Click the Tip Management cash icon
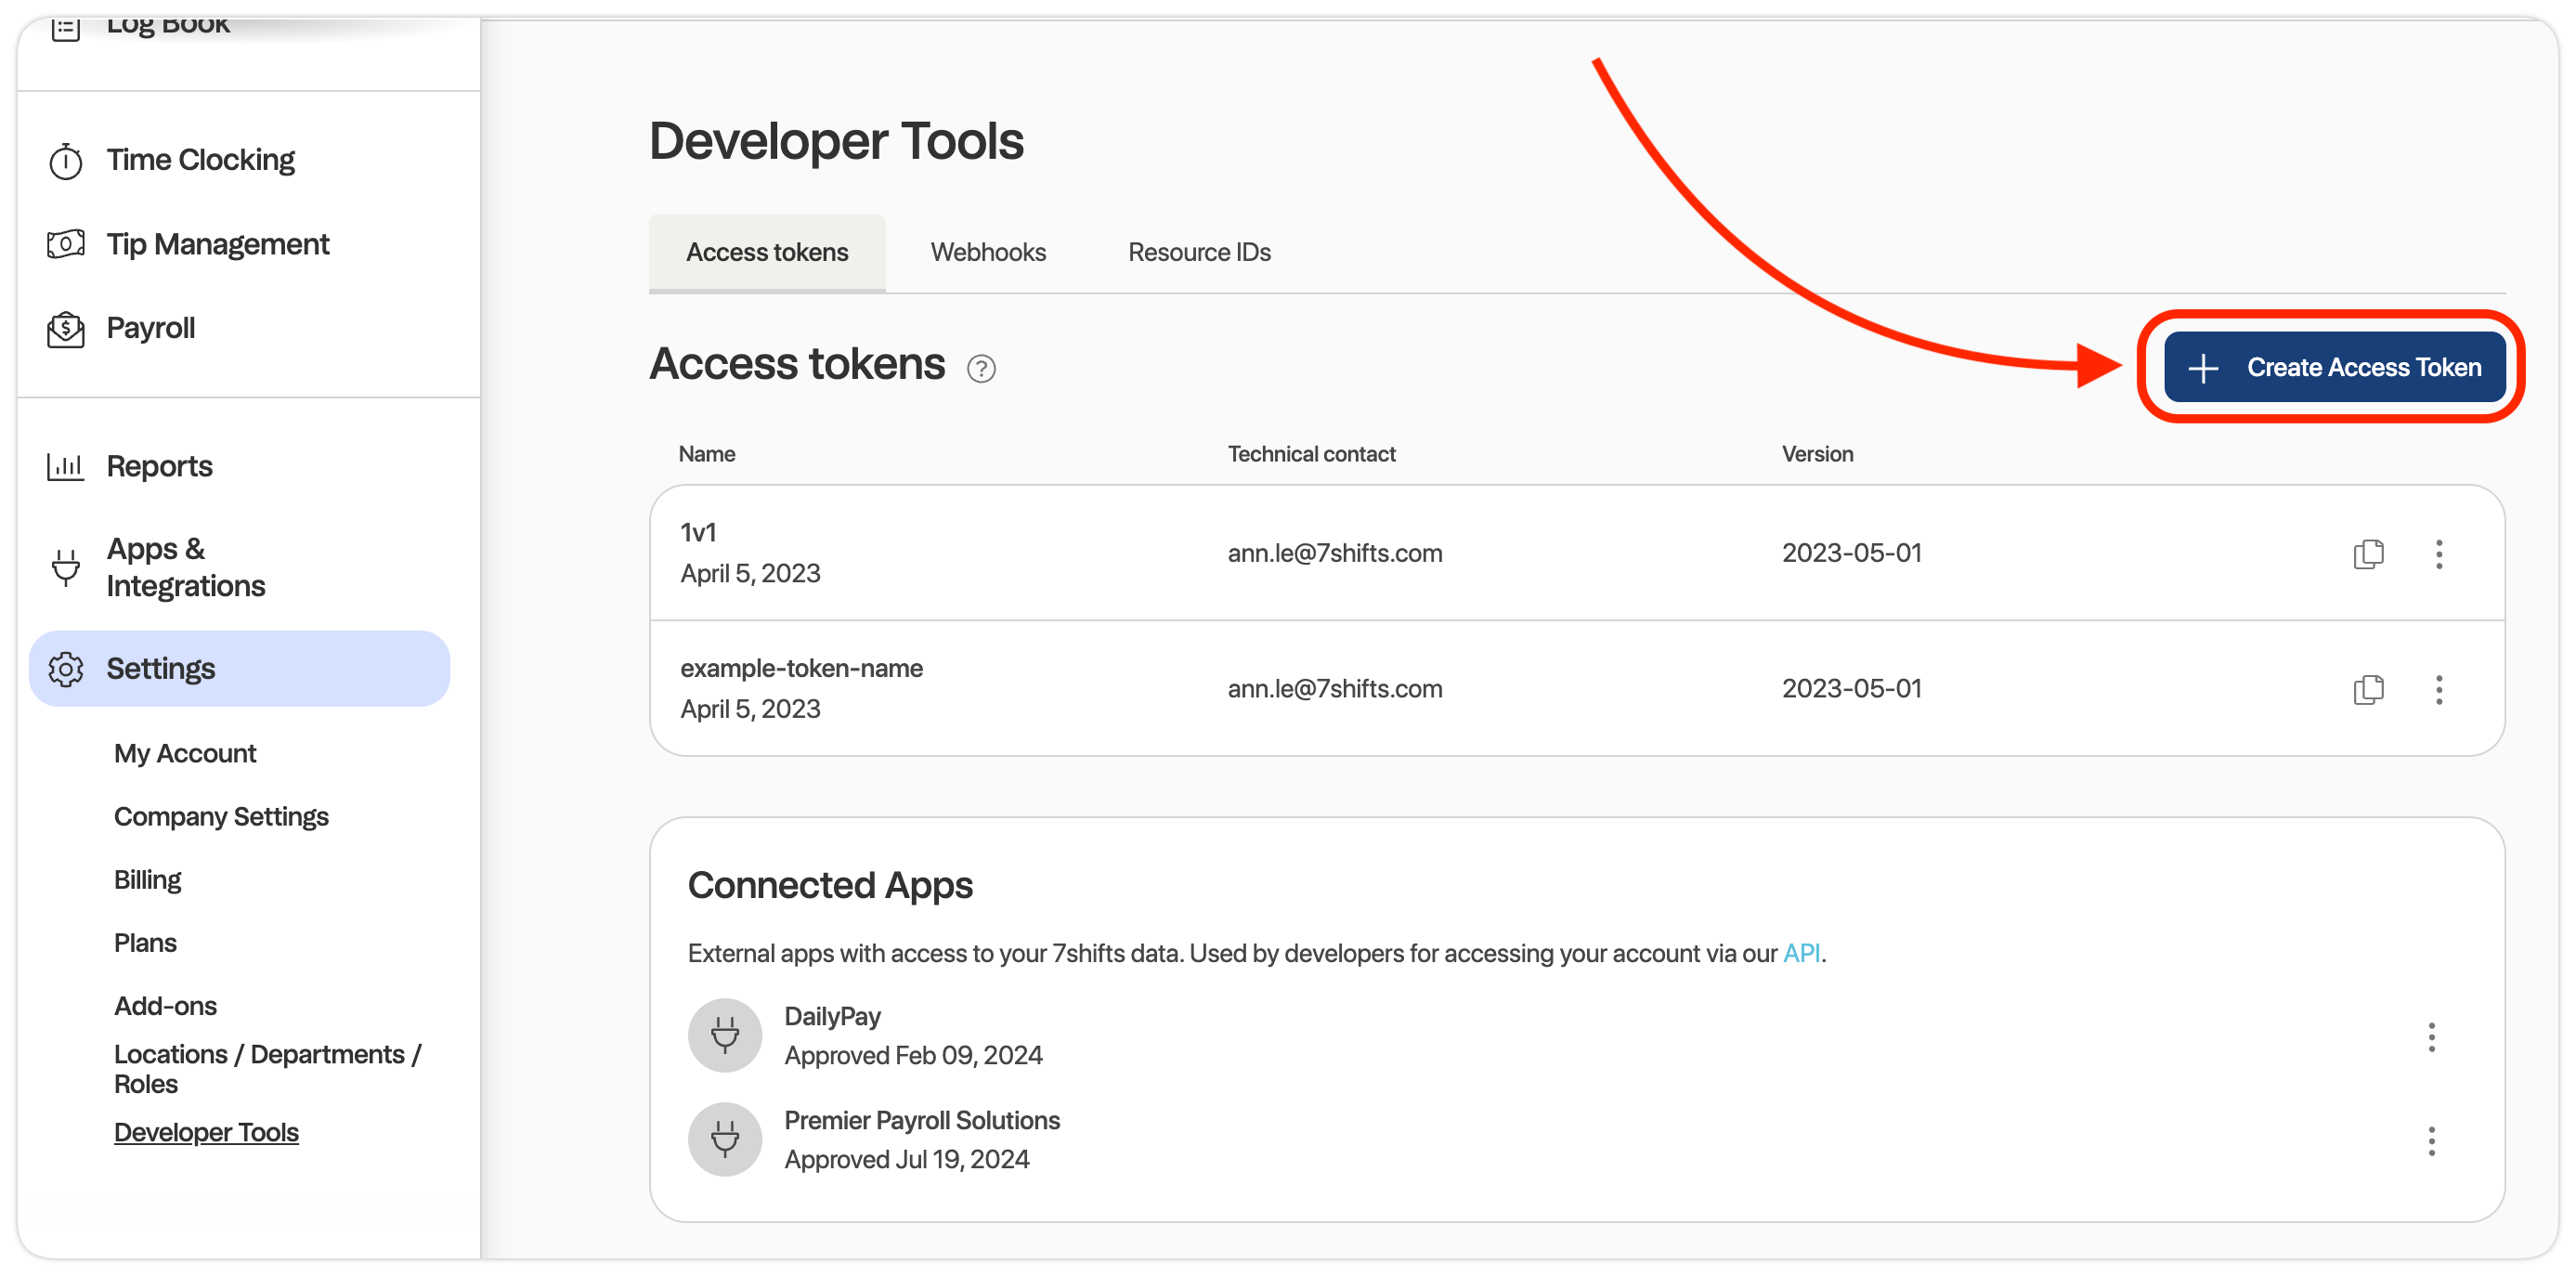2576x1276 pixels. (66, 244)
